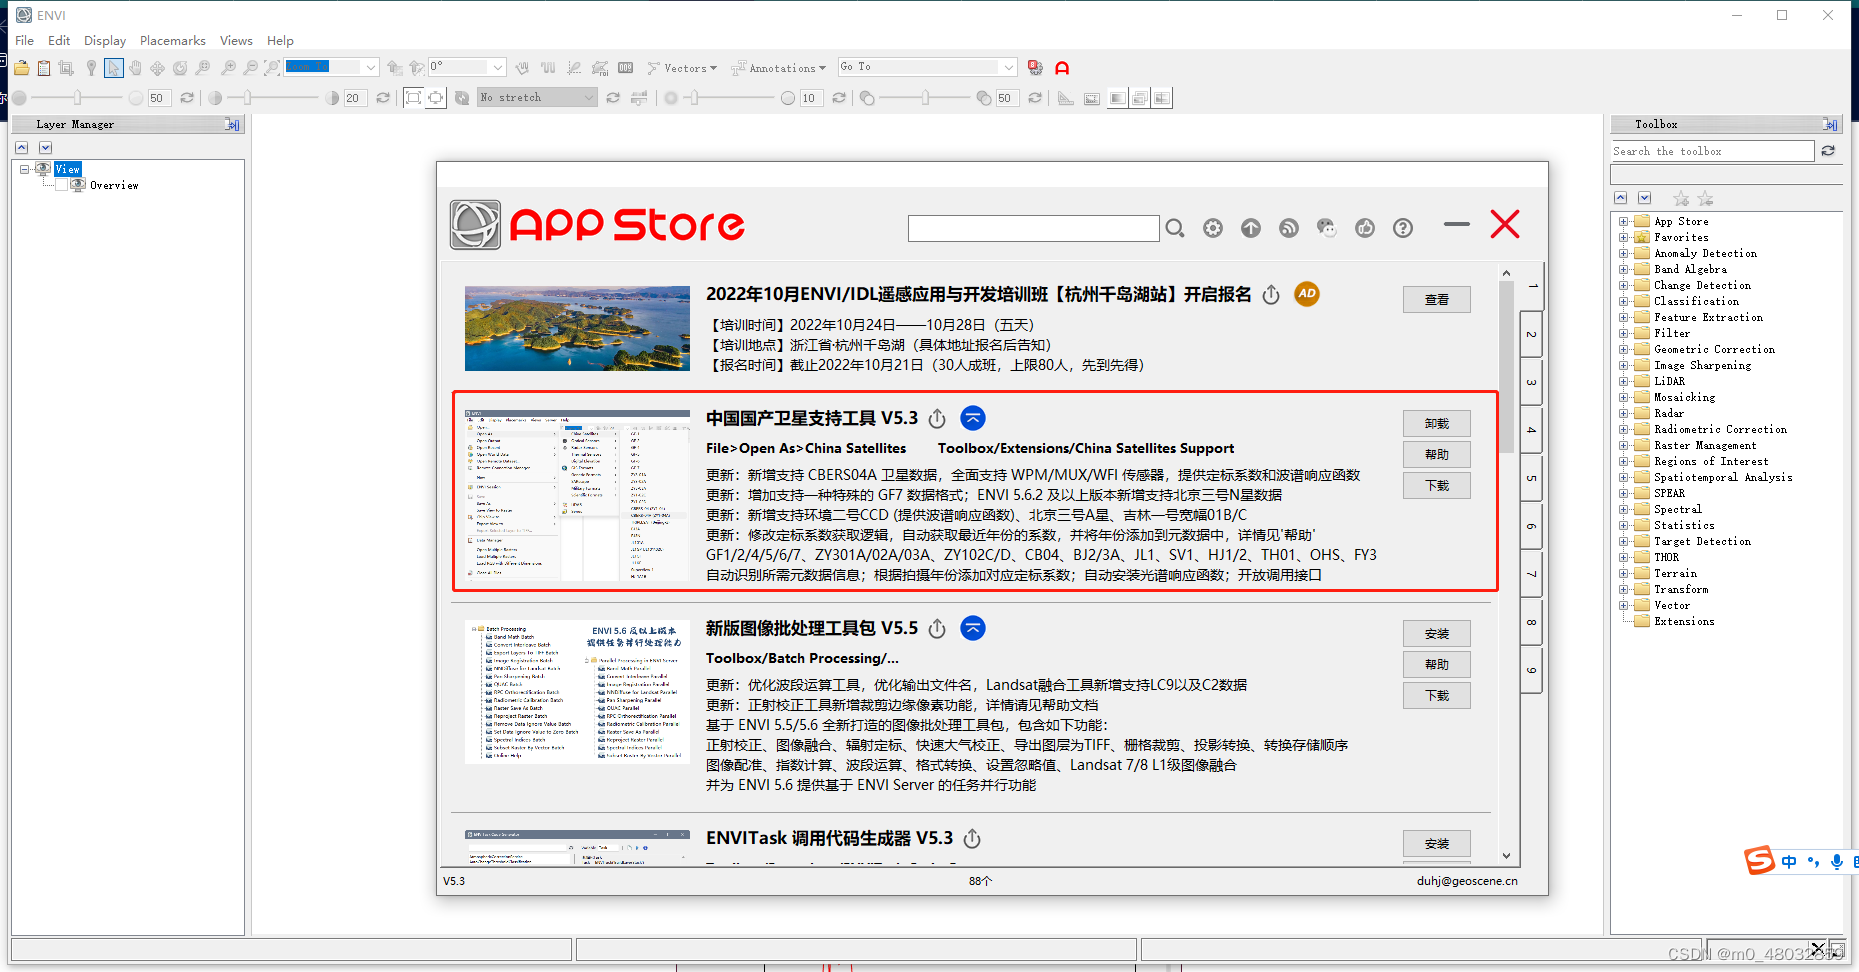
Task: Activate the Pan hand tool
Action: click(x=135, y=68)
